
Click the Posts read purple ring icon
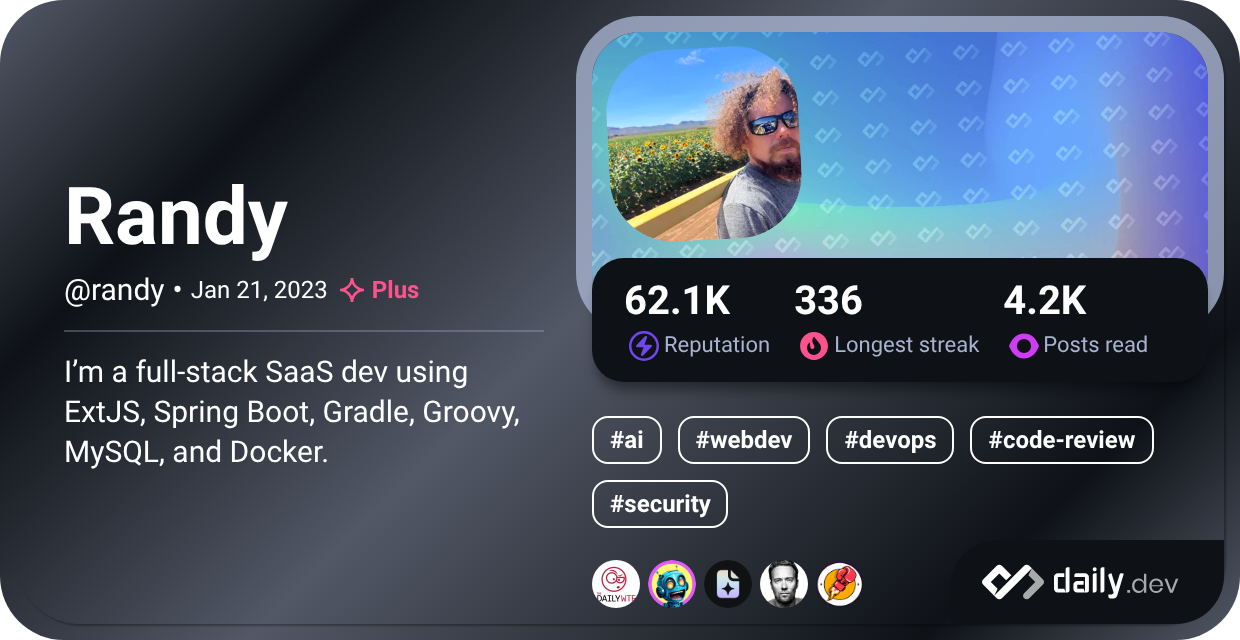(1023, 346)
